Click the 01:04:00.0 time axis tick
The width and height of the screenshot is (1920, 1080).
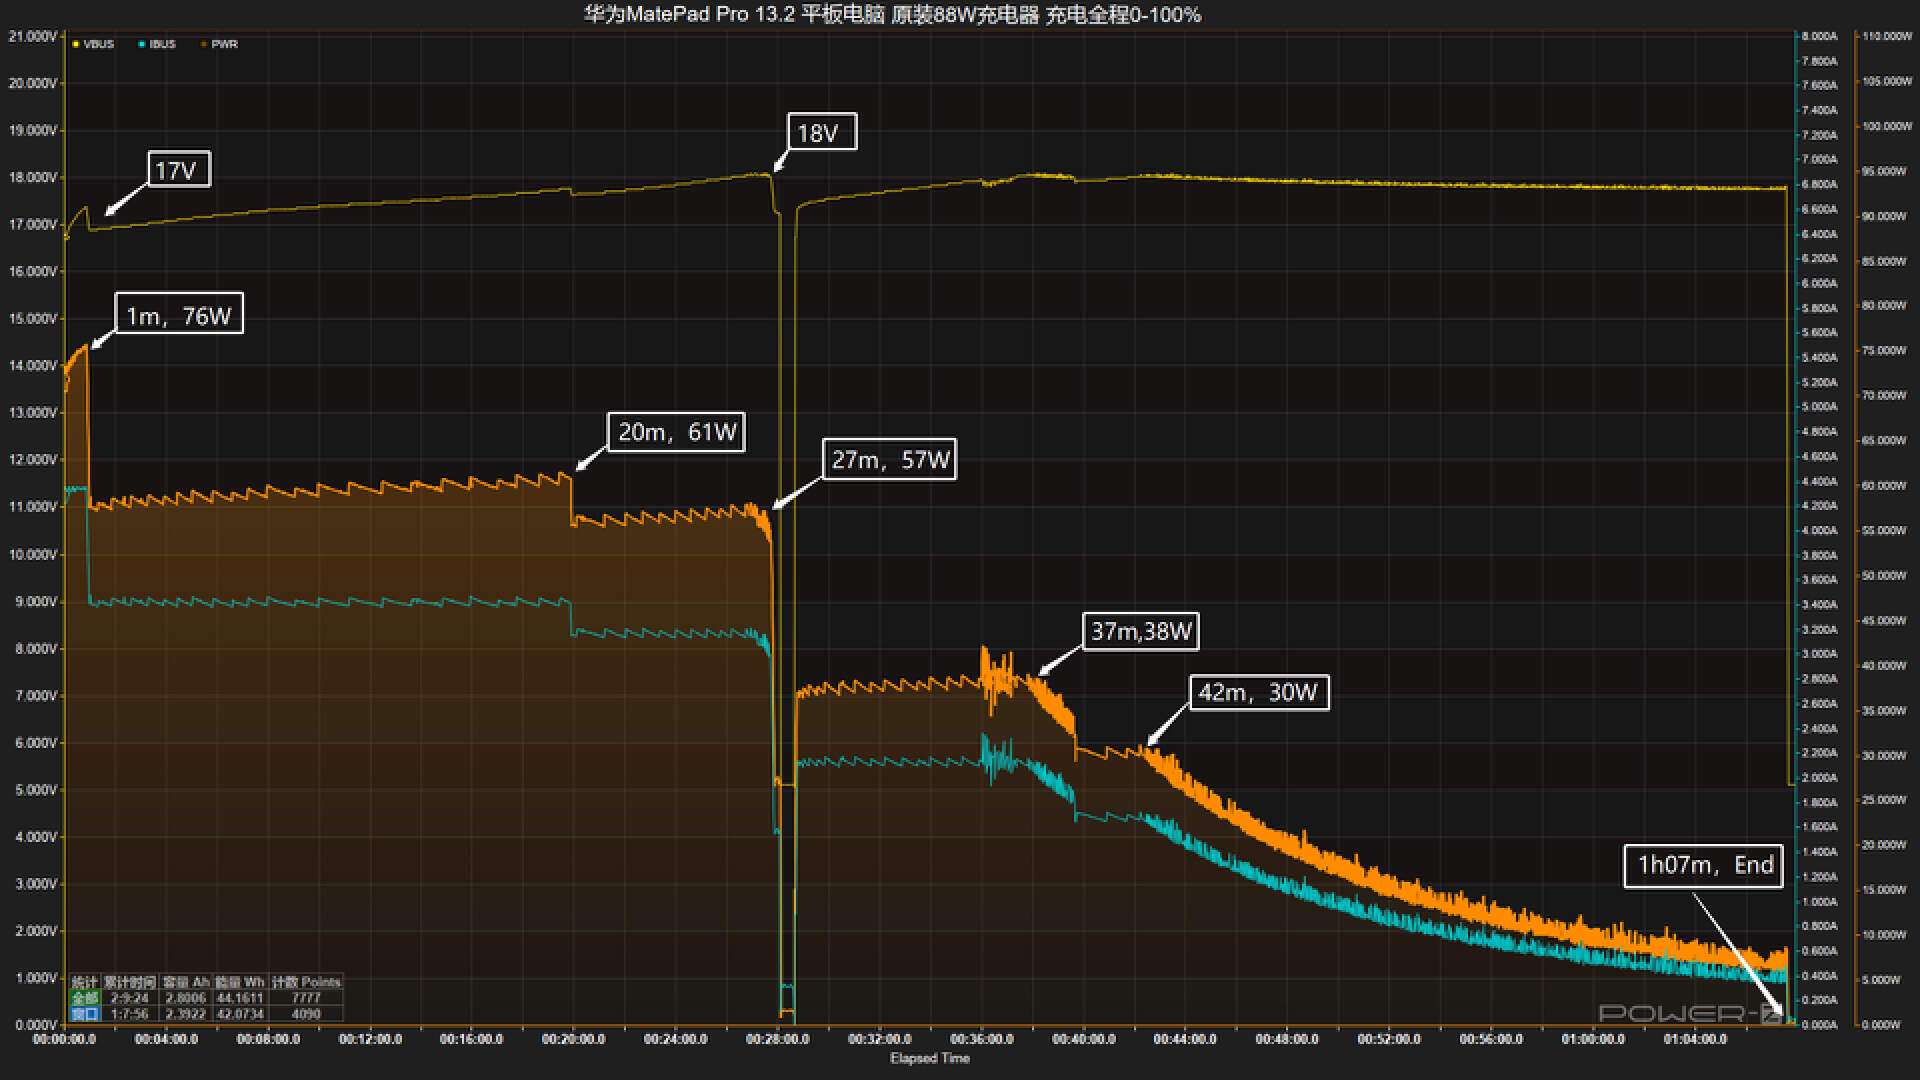pos(1694,1039)
